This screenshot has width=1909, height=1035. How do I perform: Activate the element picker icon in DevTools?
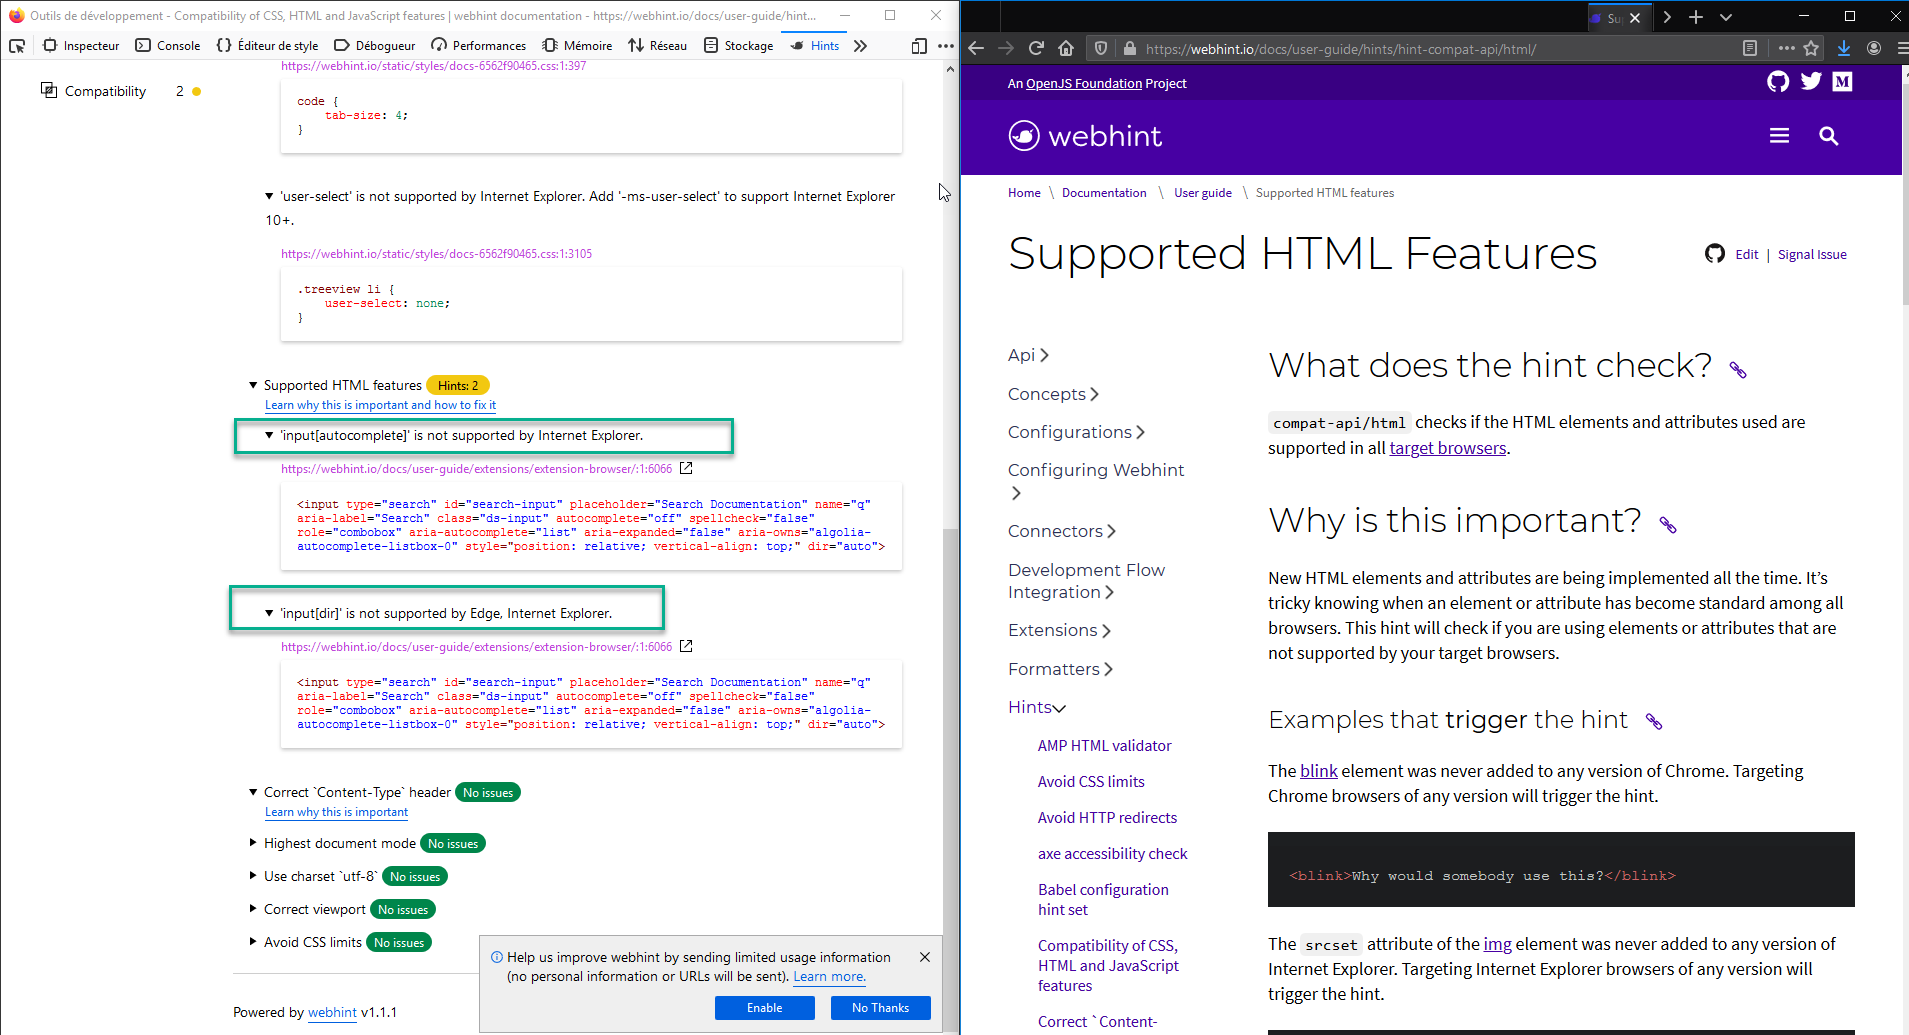[17, 46]
